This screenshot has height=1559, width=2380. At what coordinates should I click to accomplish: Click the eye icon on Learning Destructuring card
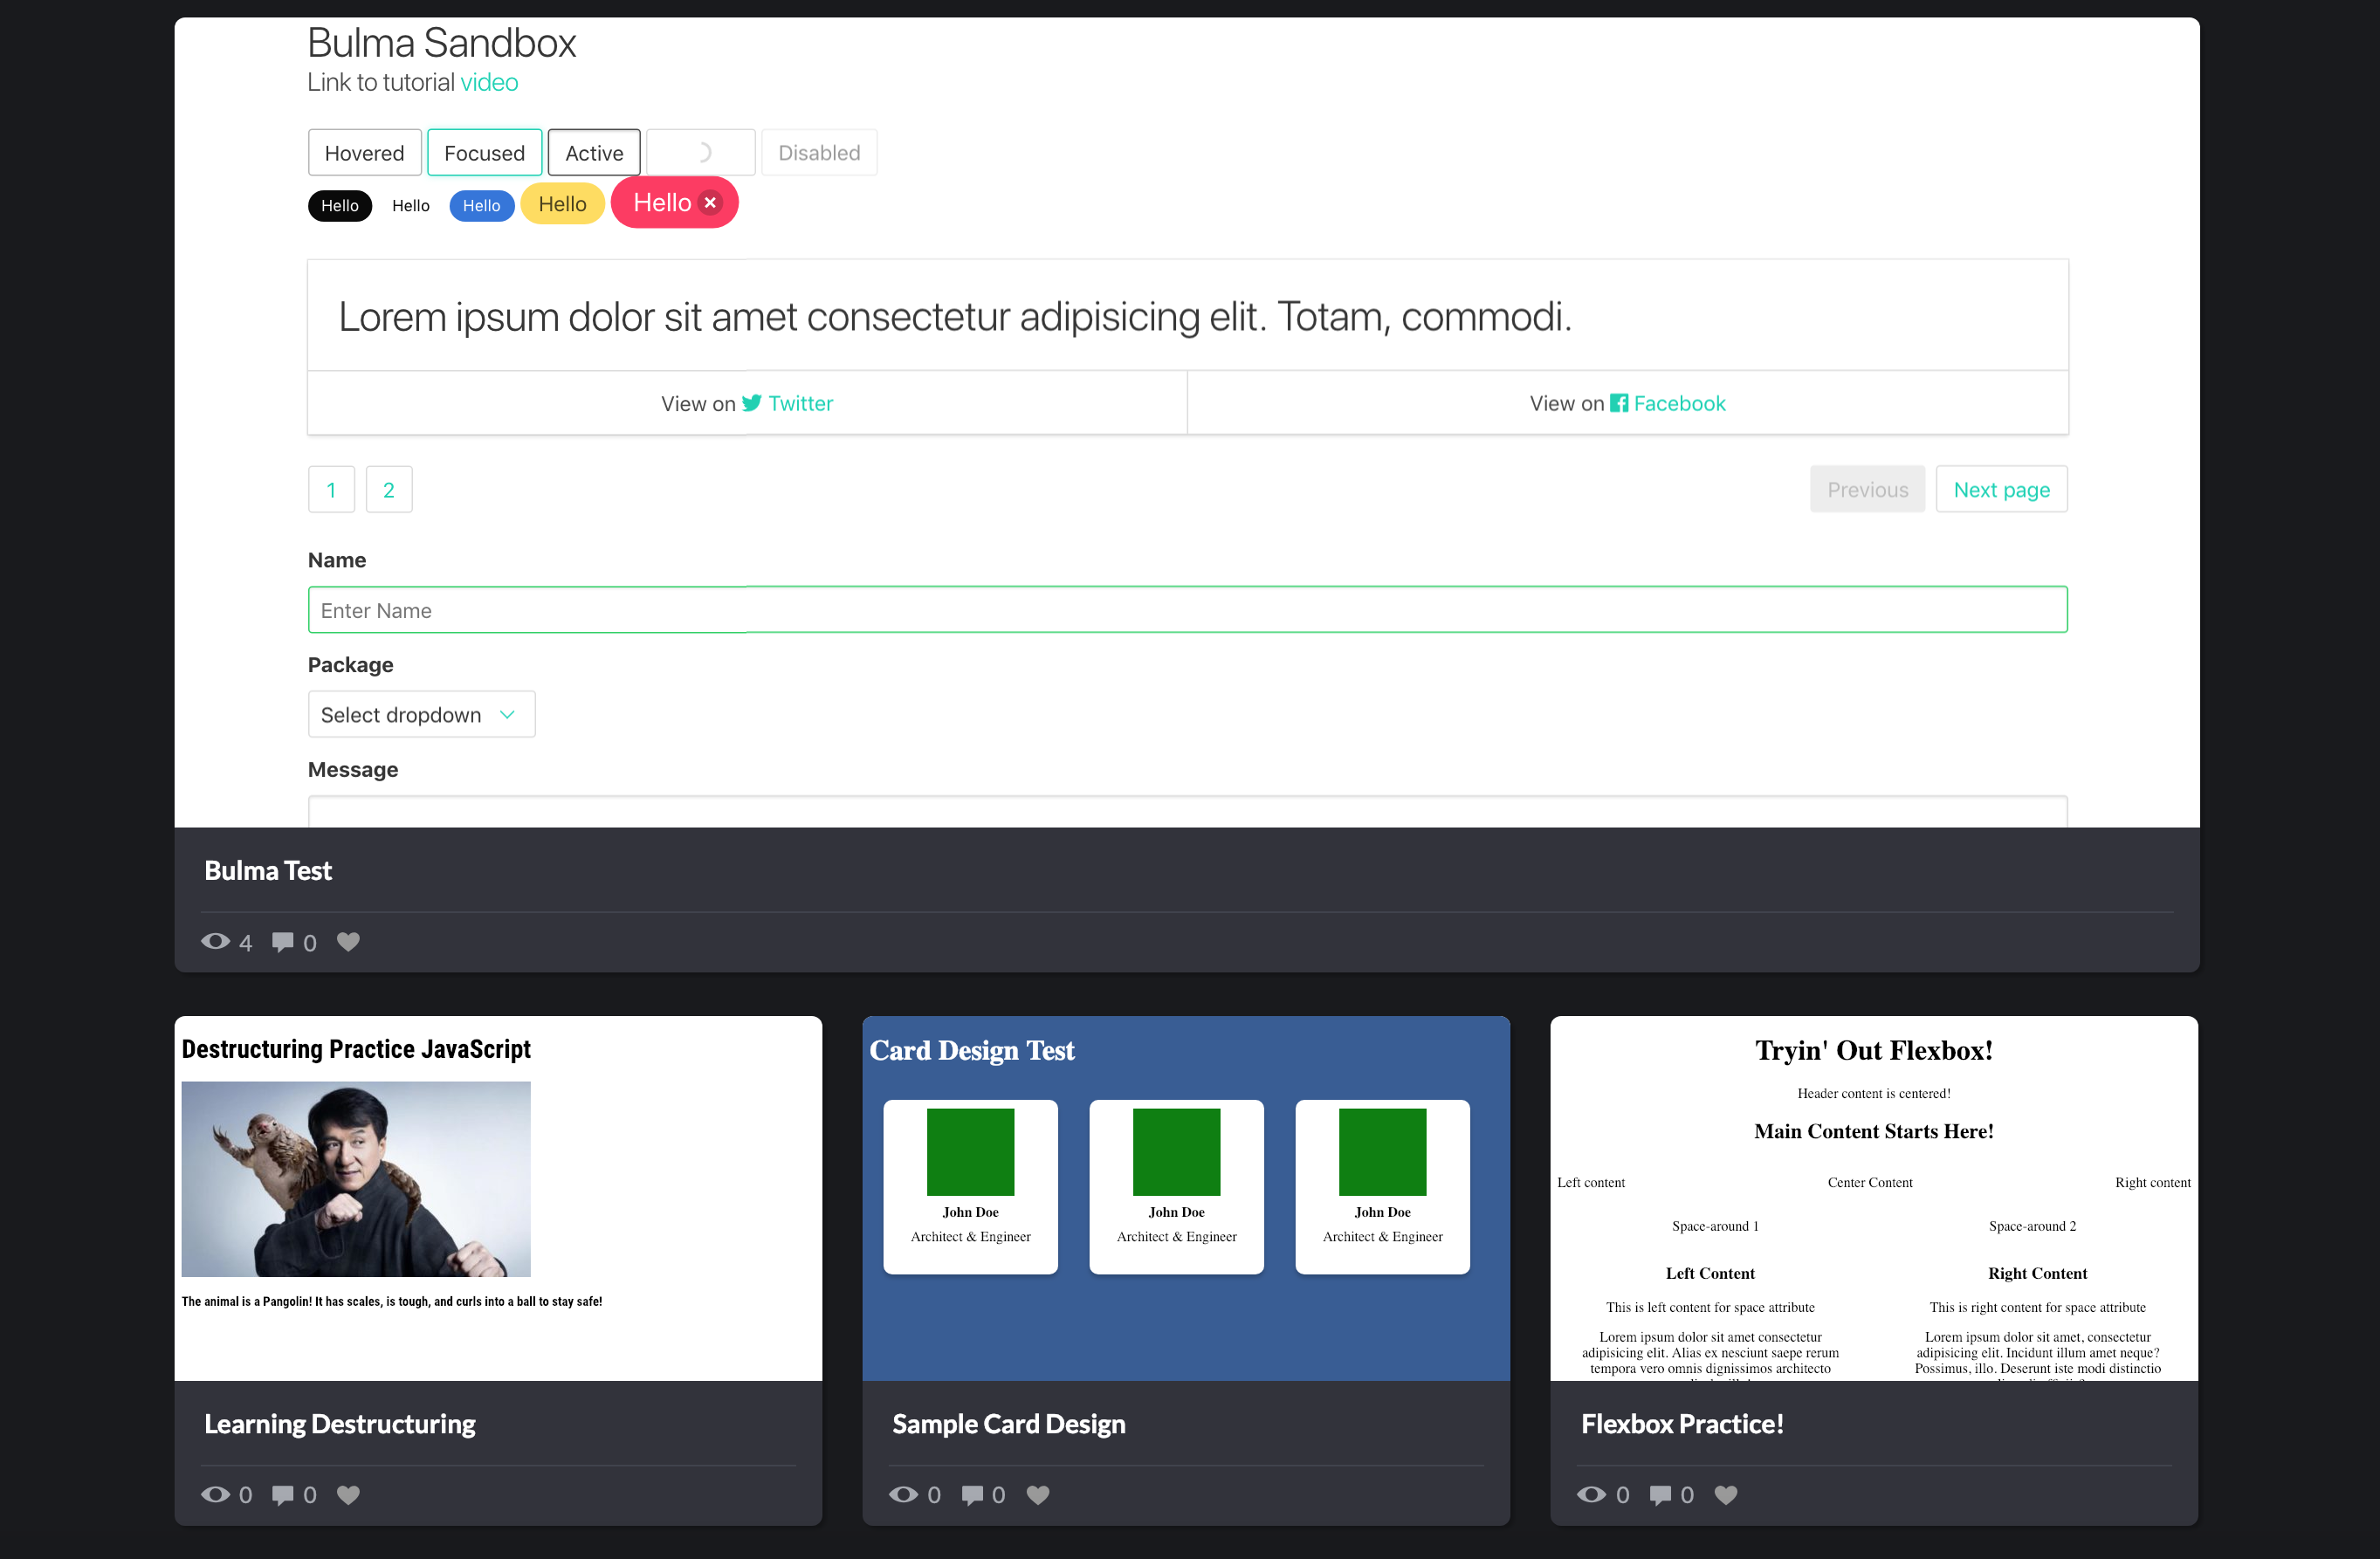215,1494
